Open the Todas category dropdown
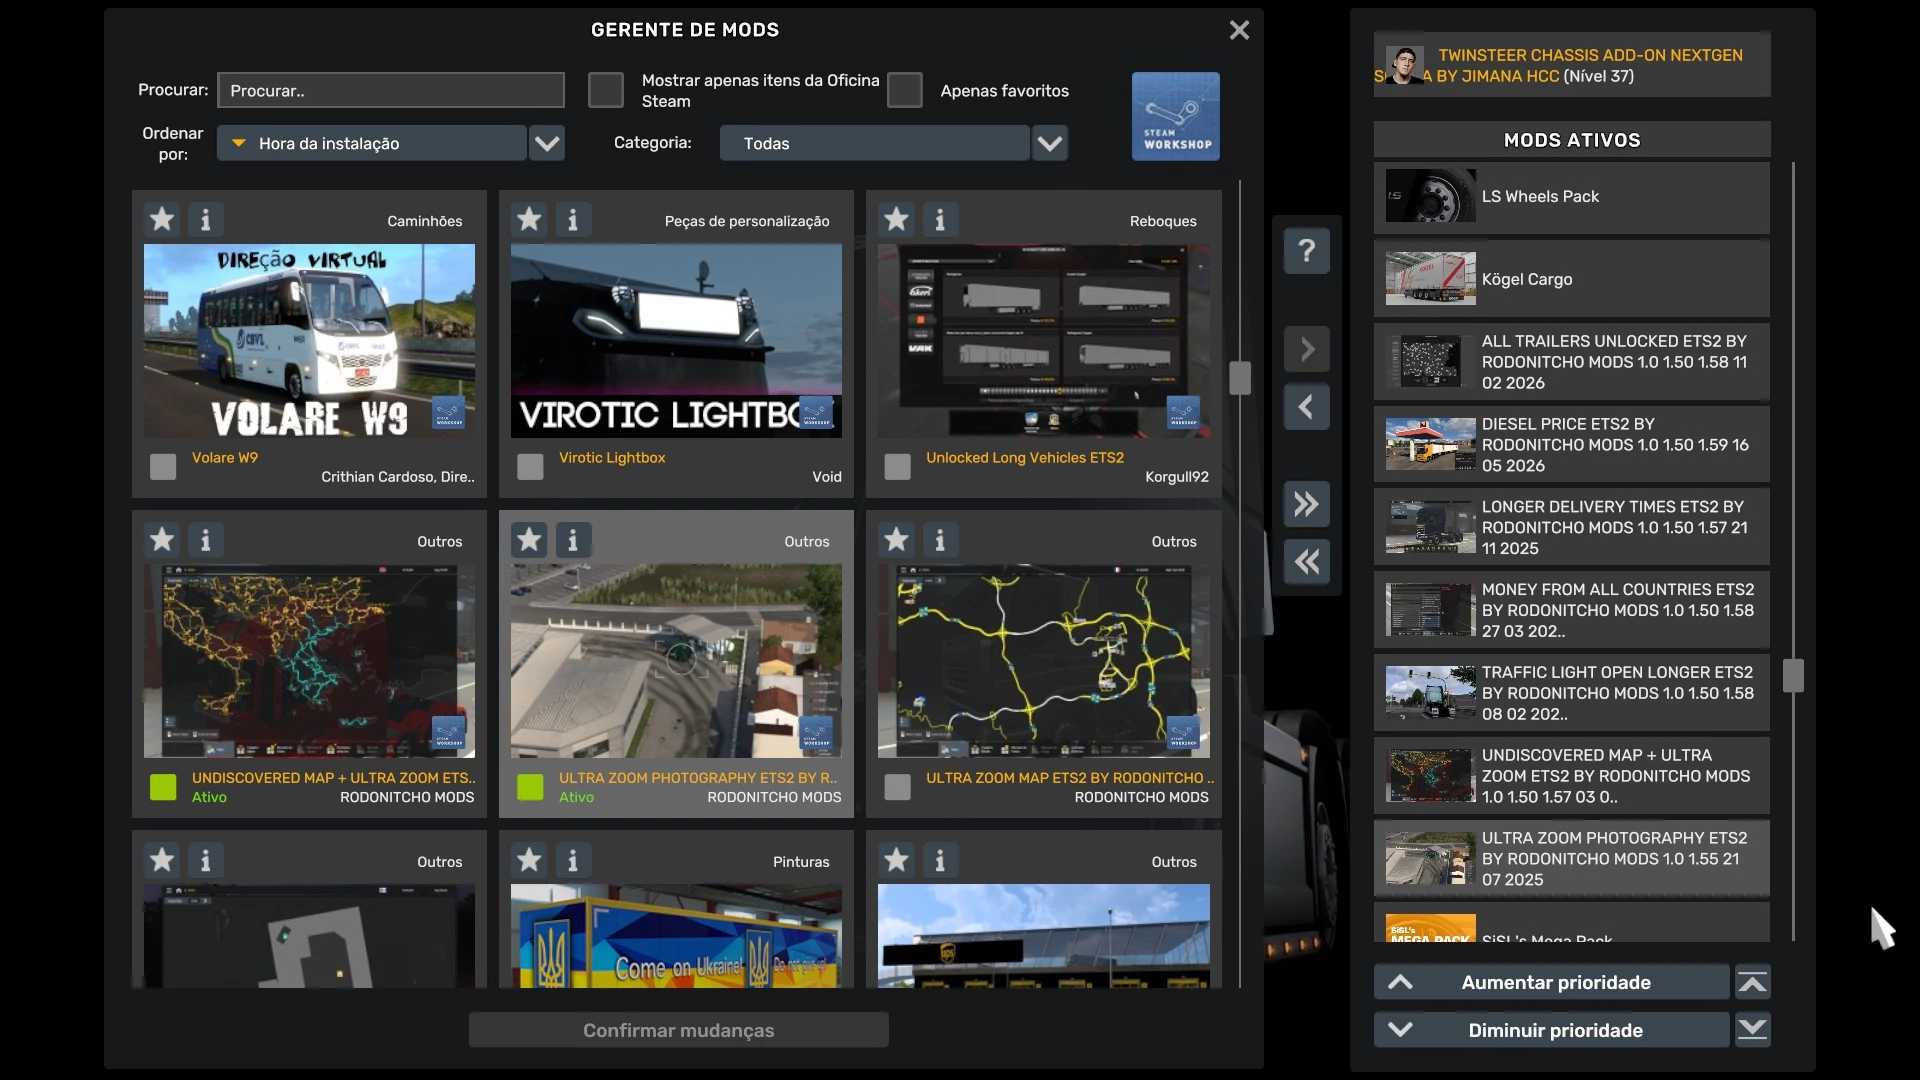This screenshot has width=1920, height=1080. pyautogui.click(x=874, y=143)
